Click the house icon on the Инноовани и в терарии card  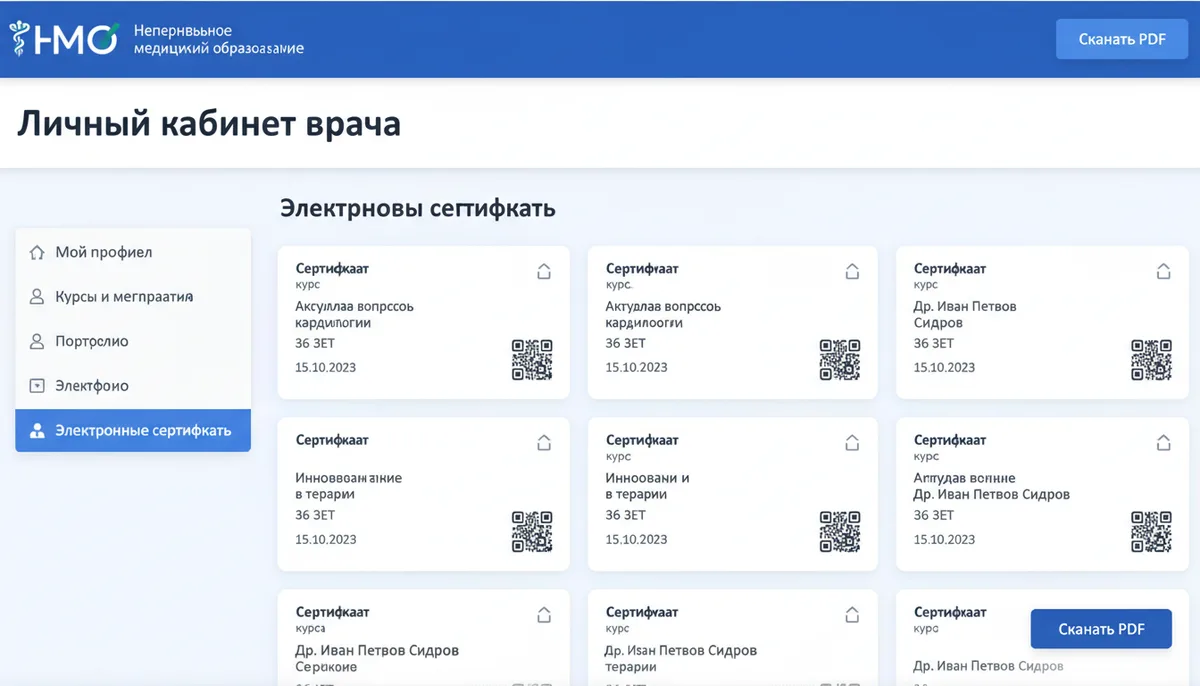[853, 441]
